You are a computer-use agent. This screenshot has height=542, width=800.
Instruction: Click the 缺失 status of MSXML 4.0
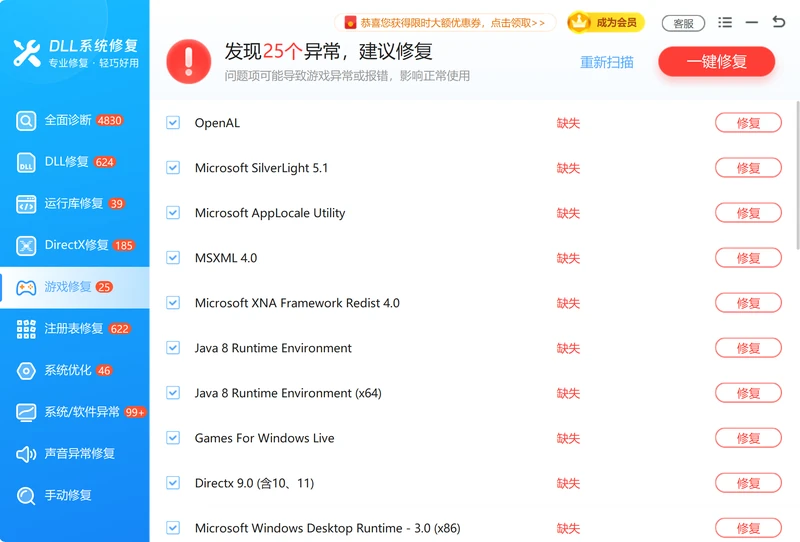(568, 258)
